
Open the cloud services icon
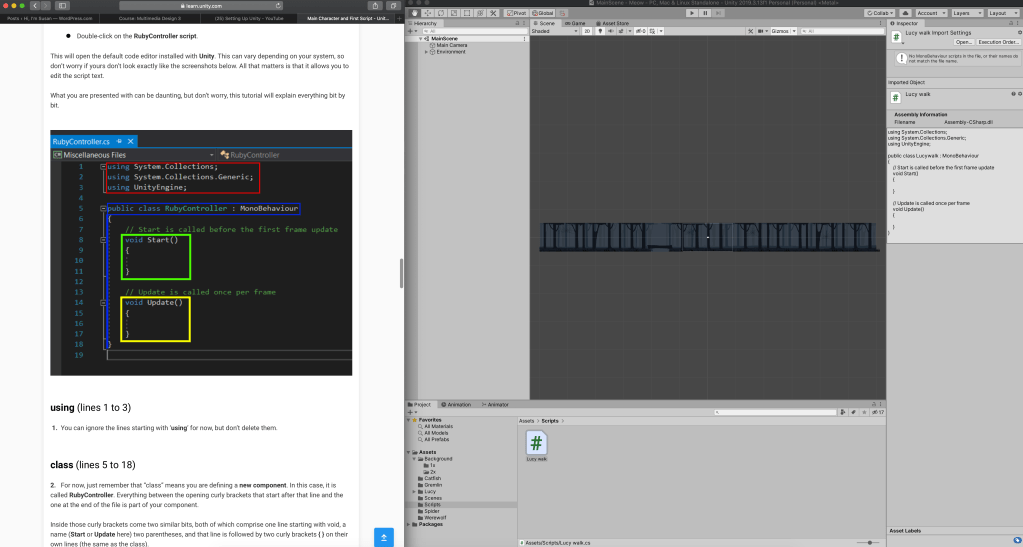[x=906, y=12]
